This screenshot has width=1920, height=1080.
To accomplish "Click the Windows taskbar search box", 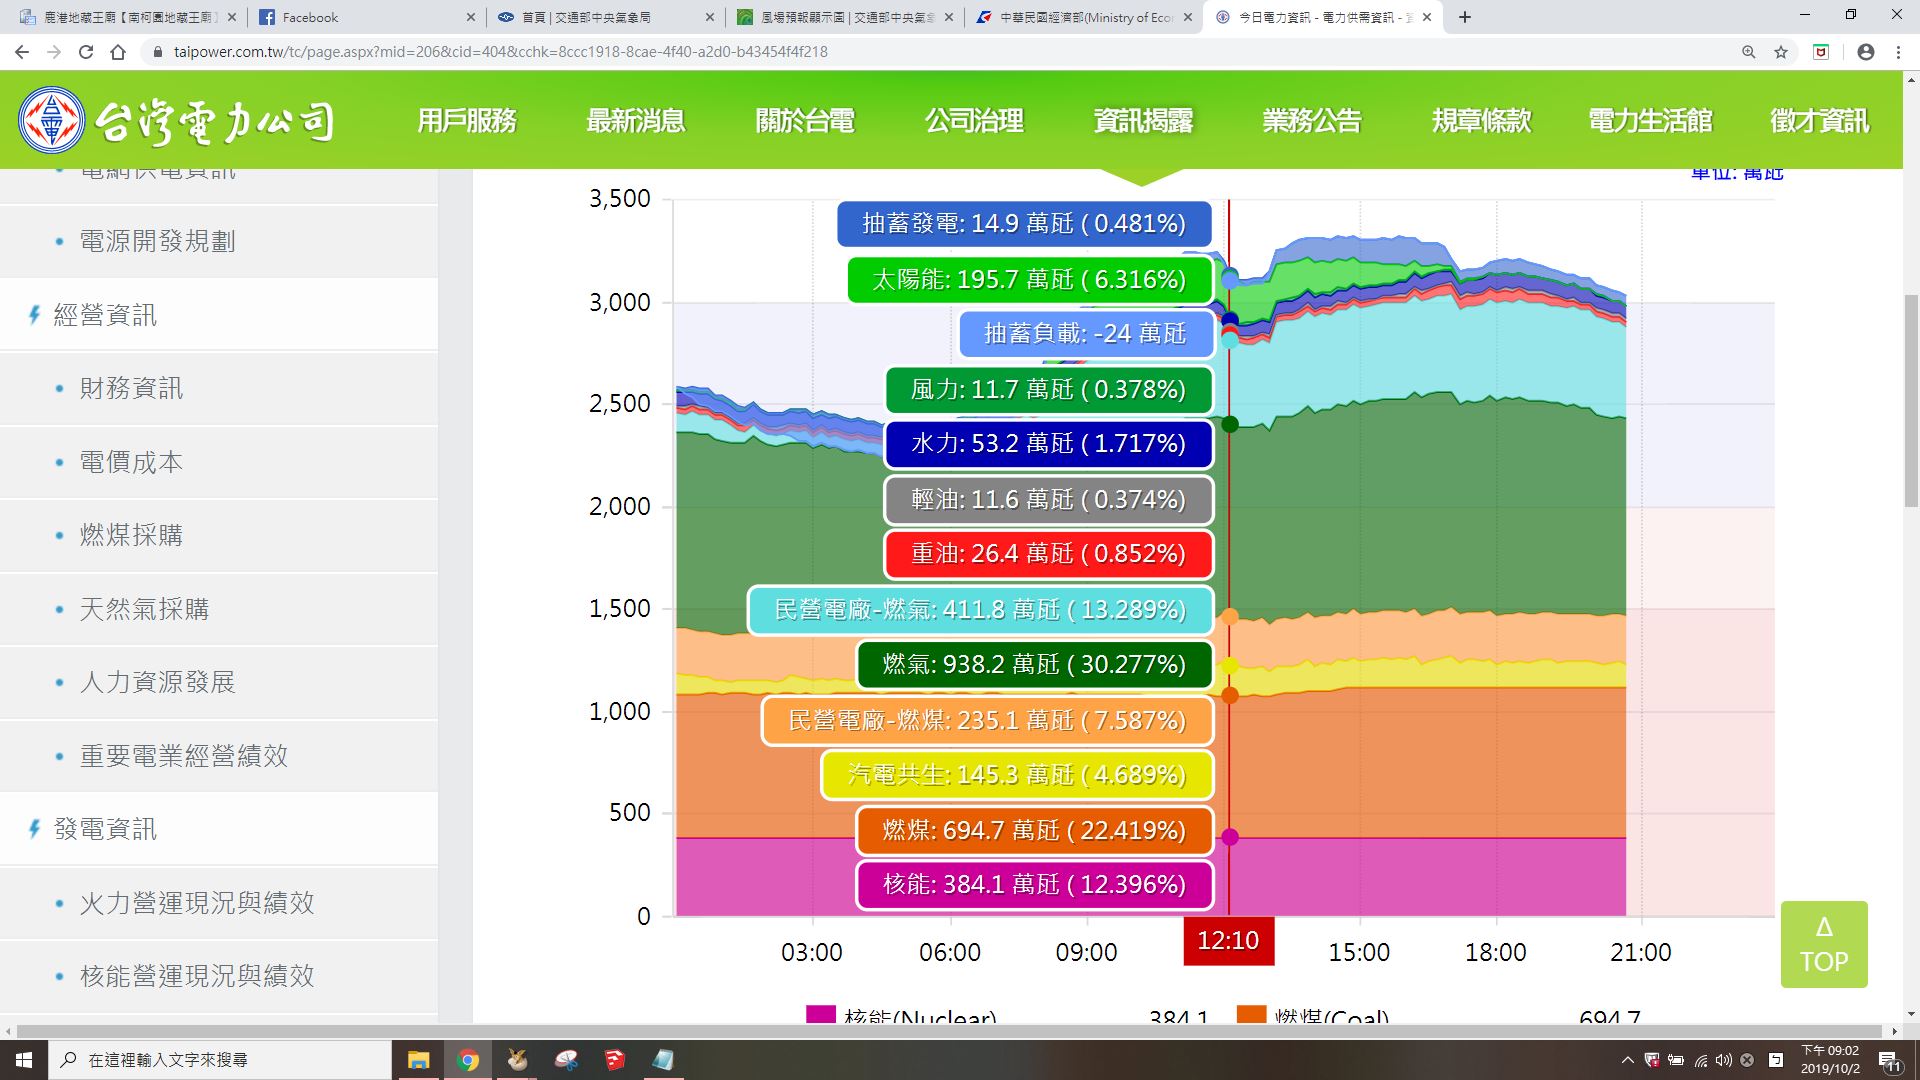I will [220, 1060].
